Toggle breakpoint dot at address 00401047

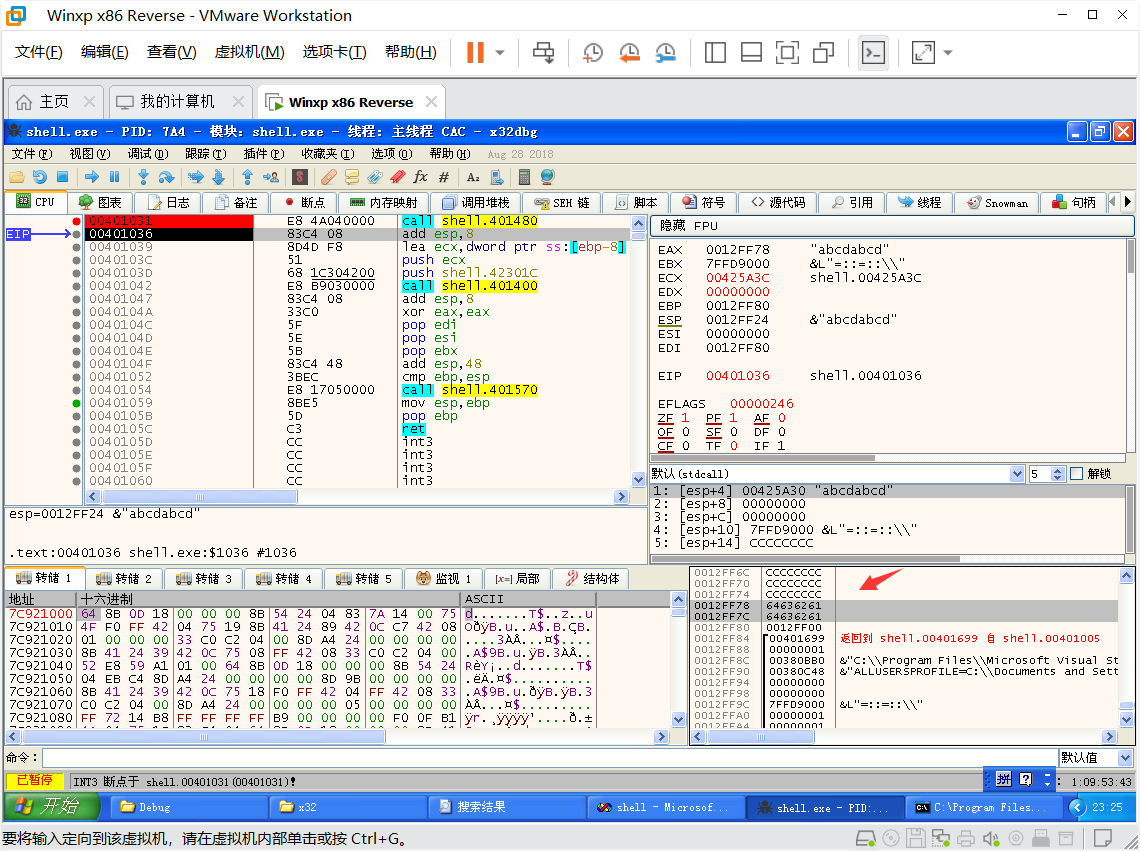coord(76,299)
